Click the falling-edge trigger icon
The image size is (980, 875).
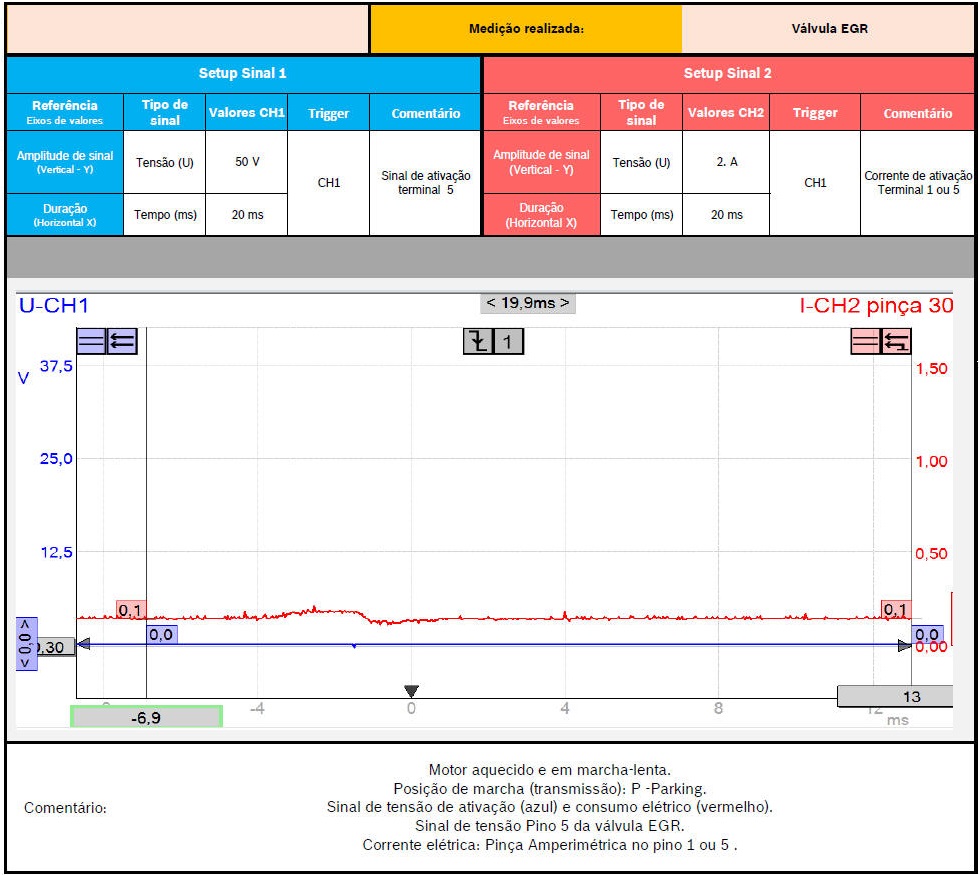coord(477,342)
